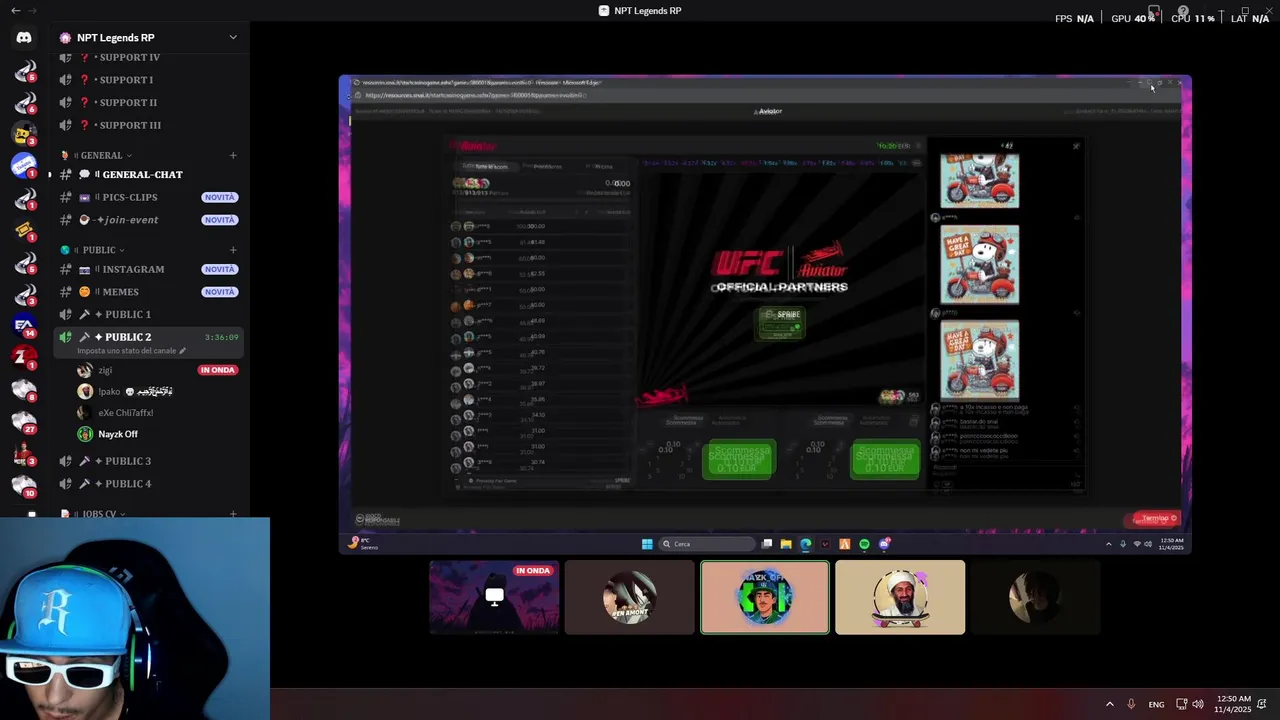
Task: Open the clock showing 12:50 AM
Action: click(x=1233, y=704)
